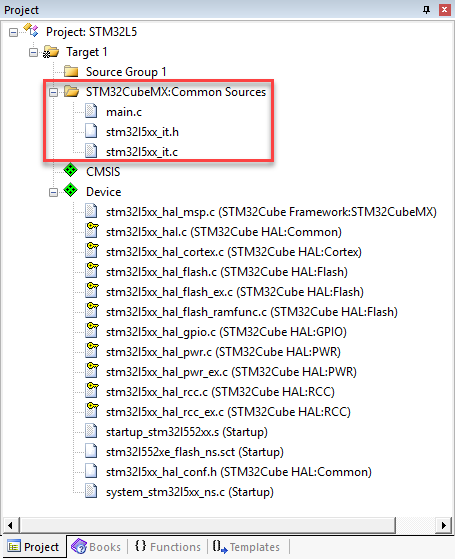The image size is (455, 559).
Task: Select the CMSIS component label
Action: (x=103, y=172)
